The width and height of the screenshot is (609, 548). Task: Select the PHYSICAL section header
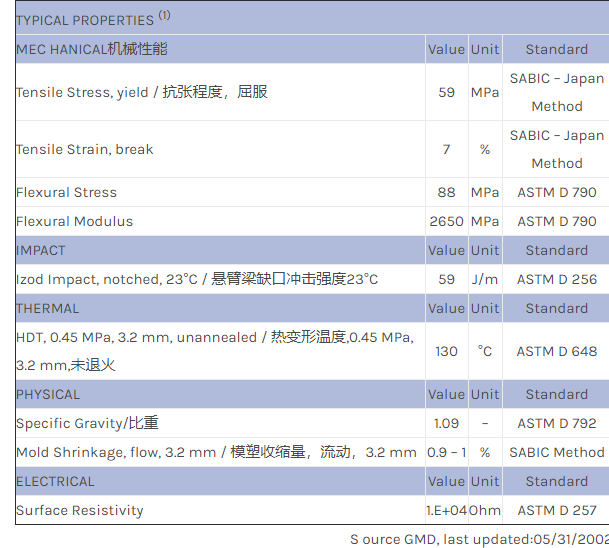[48, 394]
